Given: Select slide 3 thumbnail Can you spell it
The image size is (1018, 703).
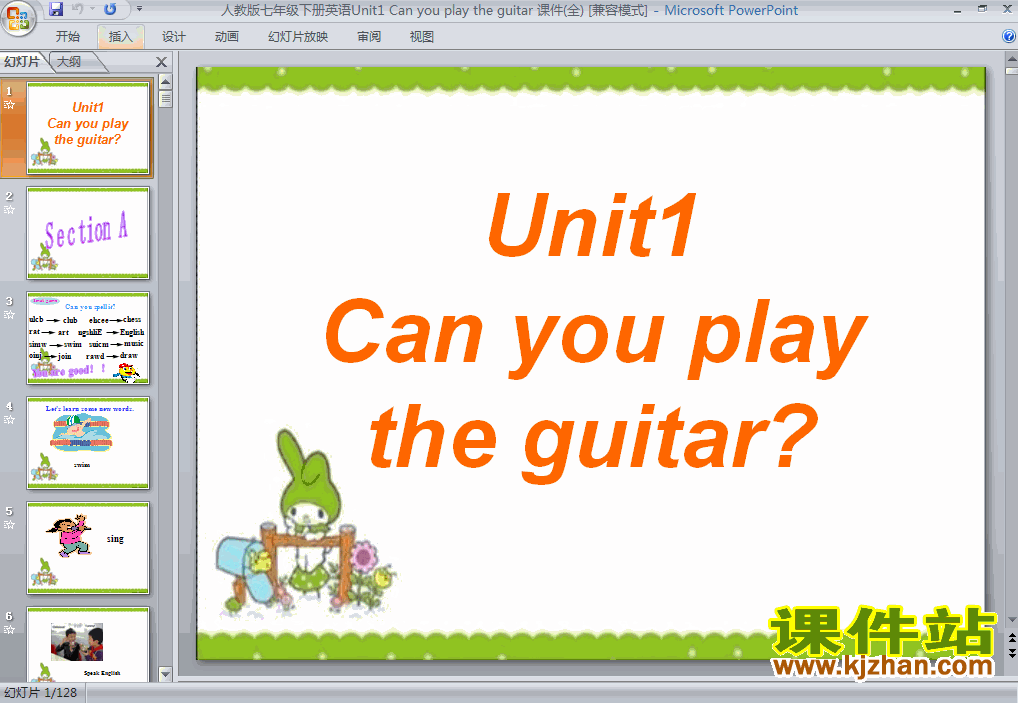Looking at the screenshot, I should coord(88,338).
